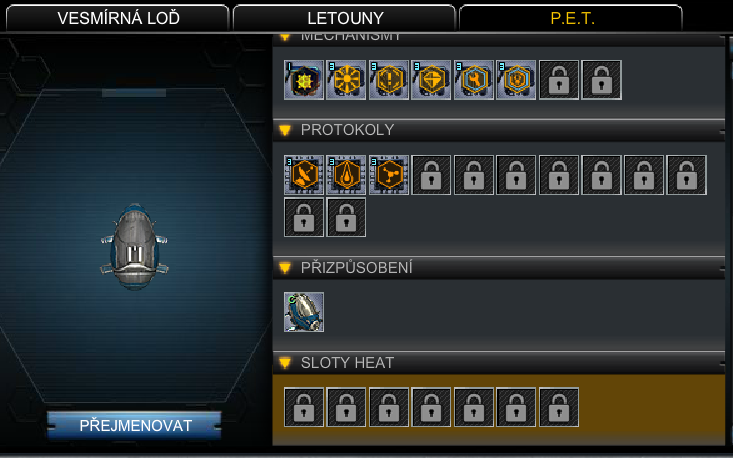Click the droplet protocol icon
This screenshot has width=733, height=458.
coord(346,175)
